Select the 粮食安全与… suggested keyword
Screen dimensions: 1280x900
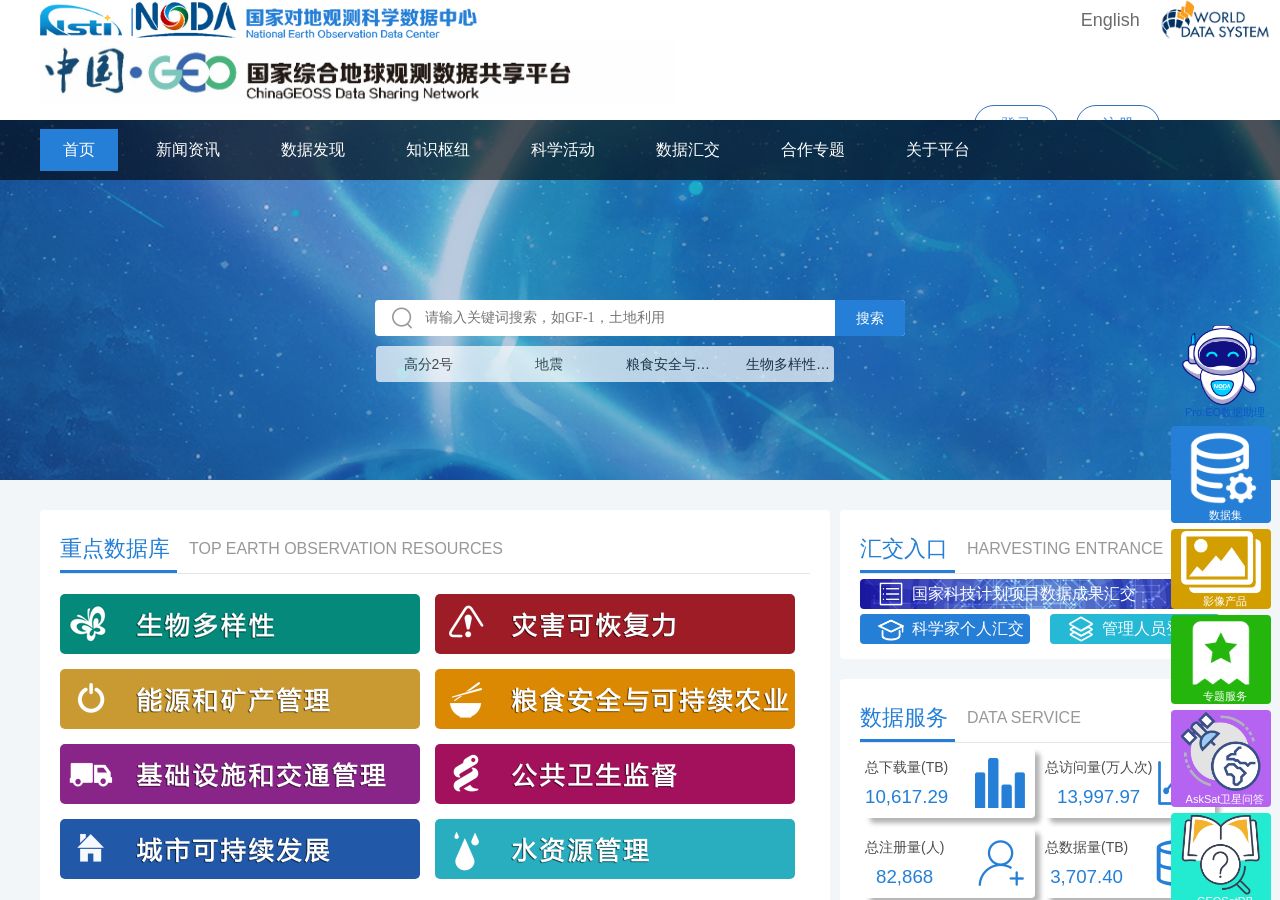point(668,364)
